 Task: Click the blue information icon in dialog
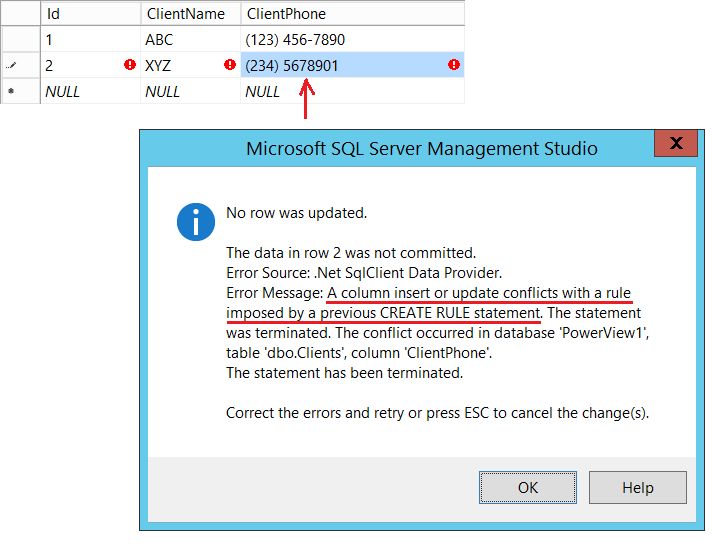pyautogui.click(x=196, y=222)
